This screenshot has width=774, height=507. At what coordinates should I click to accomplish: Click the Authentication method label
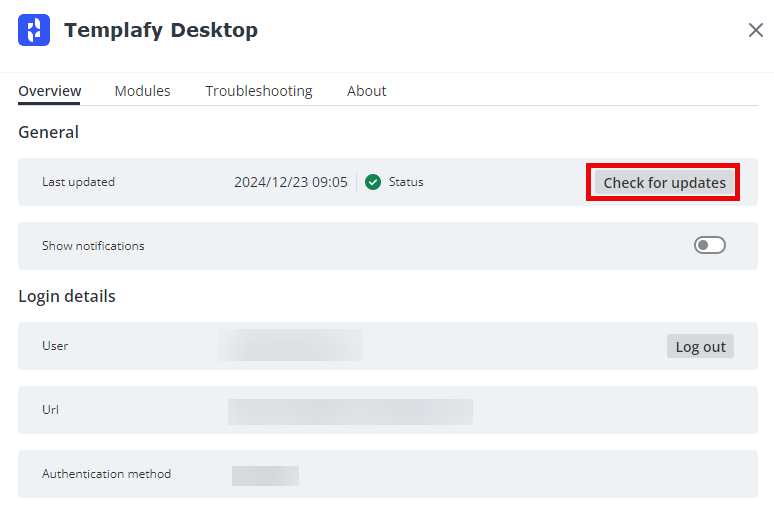(107, 474)
